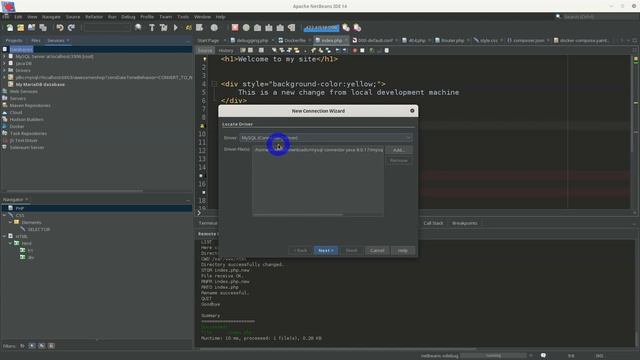Click the Docker icon in Services tree

click(5, 127)
